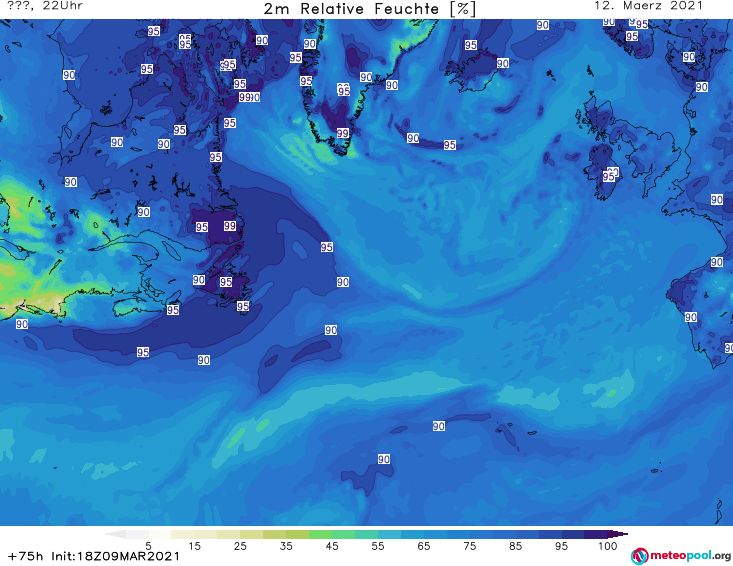Click the title "2m Relative Feuchte [%]"
Screen dimensions: 733x566
370,9
